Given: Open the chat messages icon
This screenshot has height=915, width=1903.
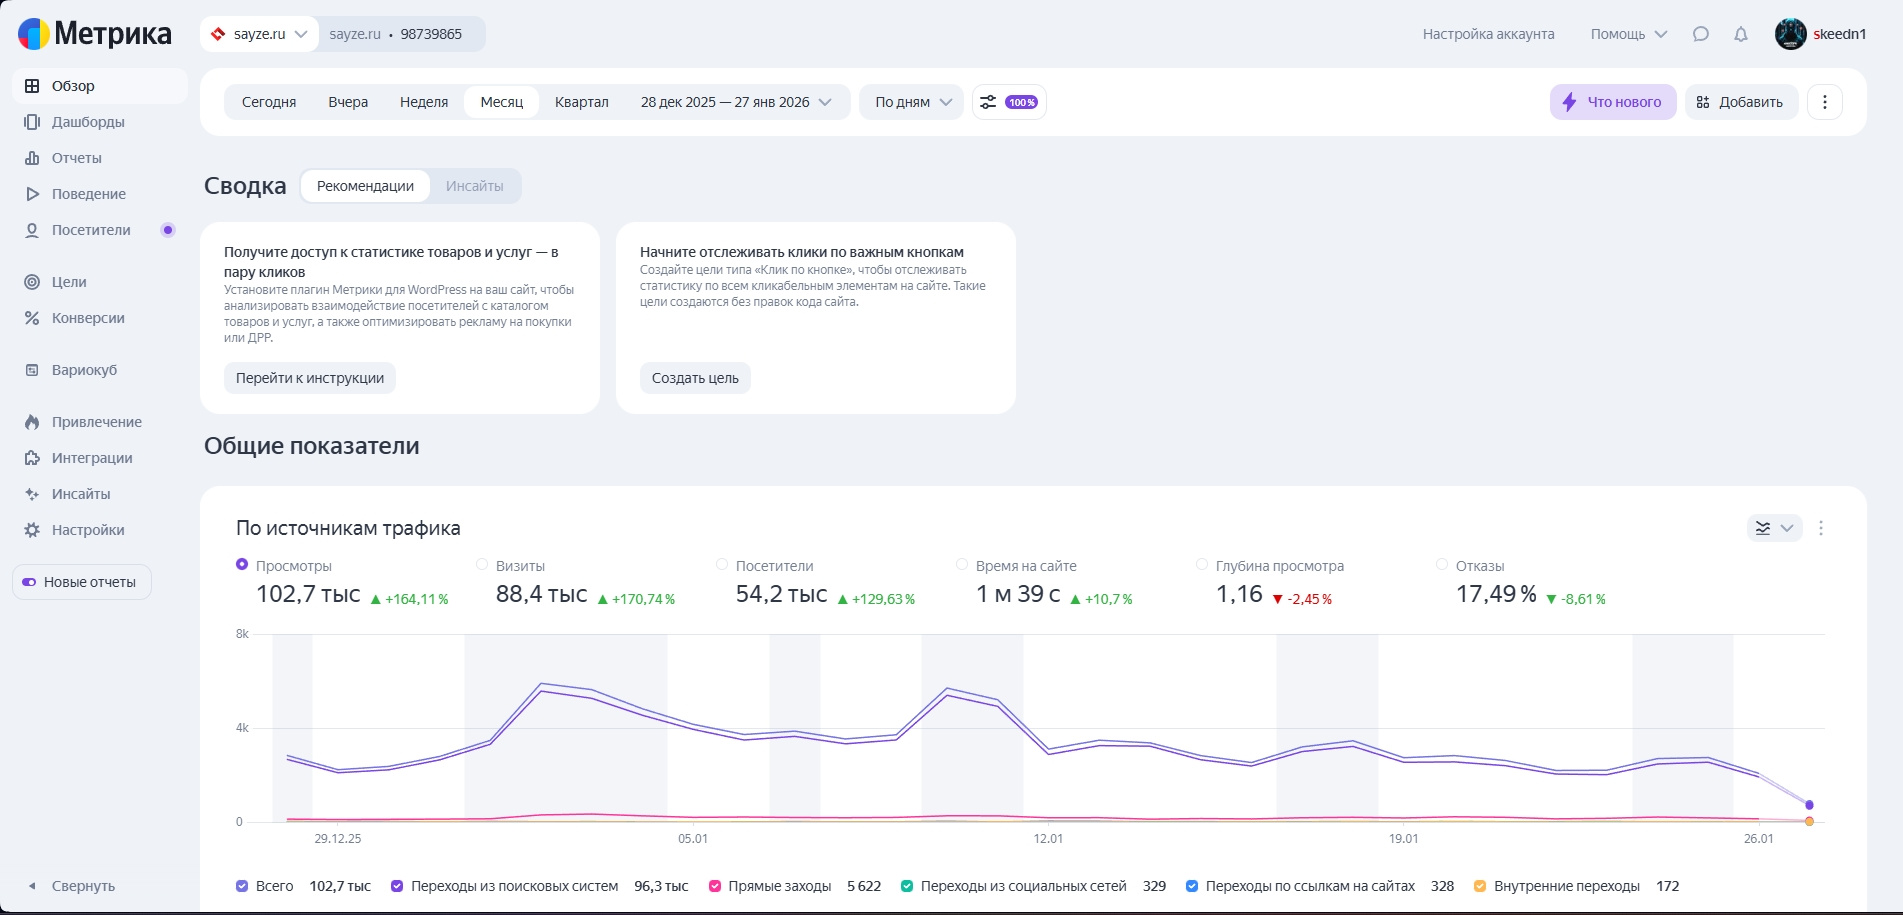Looking at the screenshot, I should coord(1700,34).
